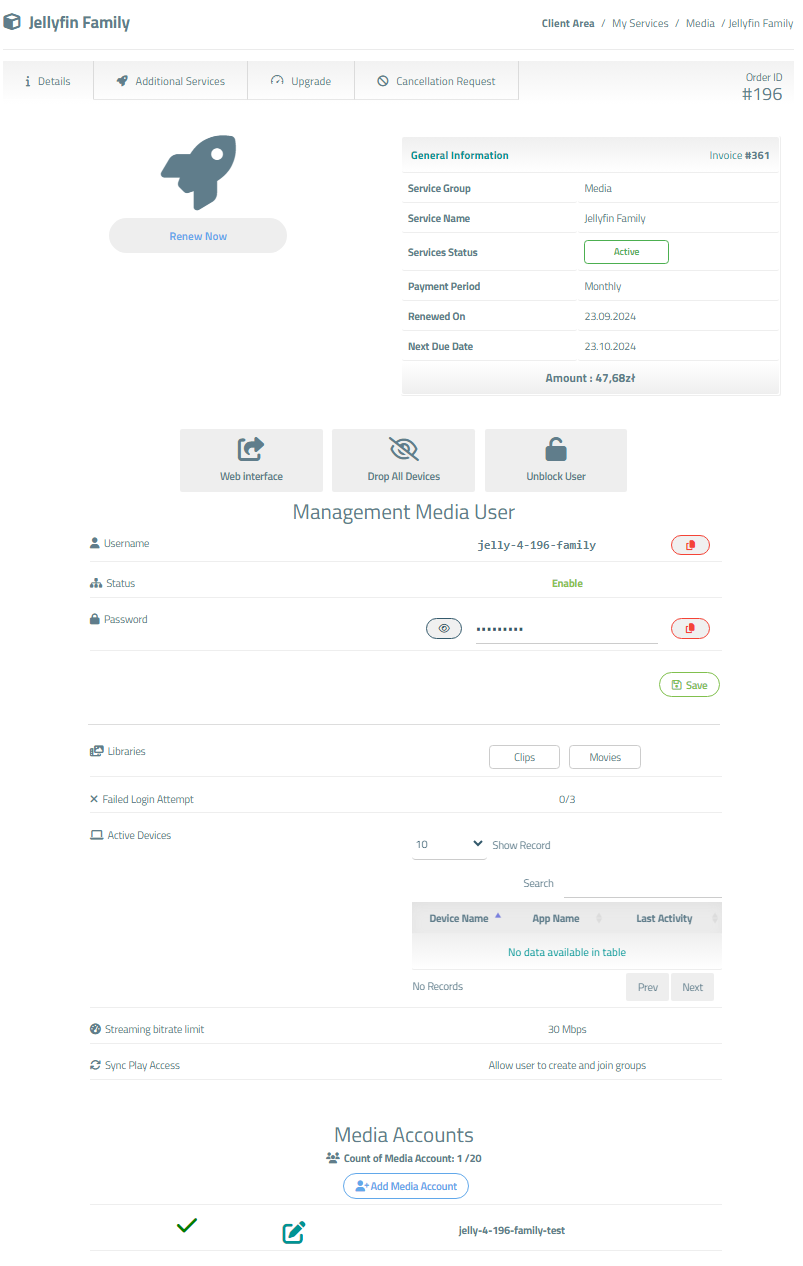803x1266 pixels.
Task: Open the Media breadcrumb link
Action: point(700,23)
